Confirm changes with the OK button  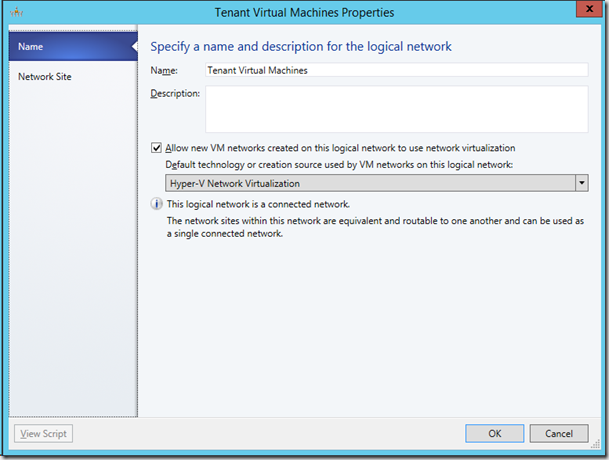click(x=493, y=434)
